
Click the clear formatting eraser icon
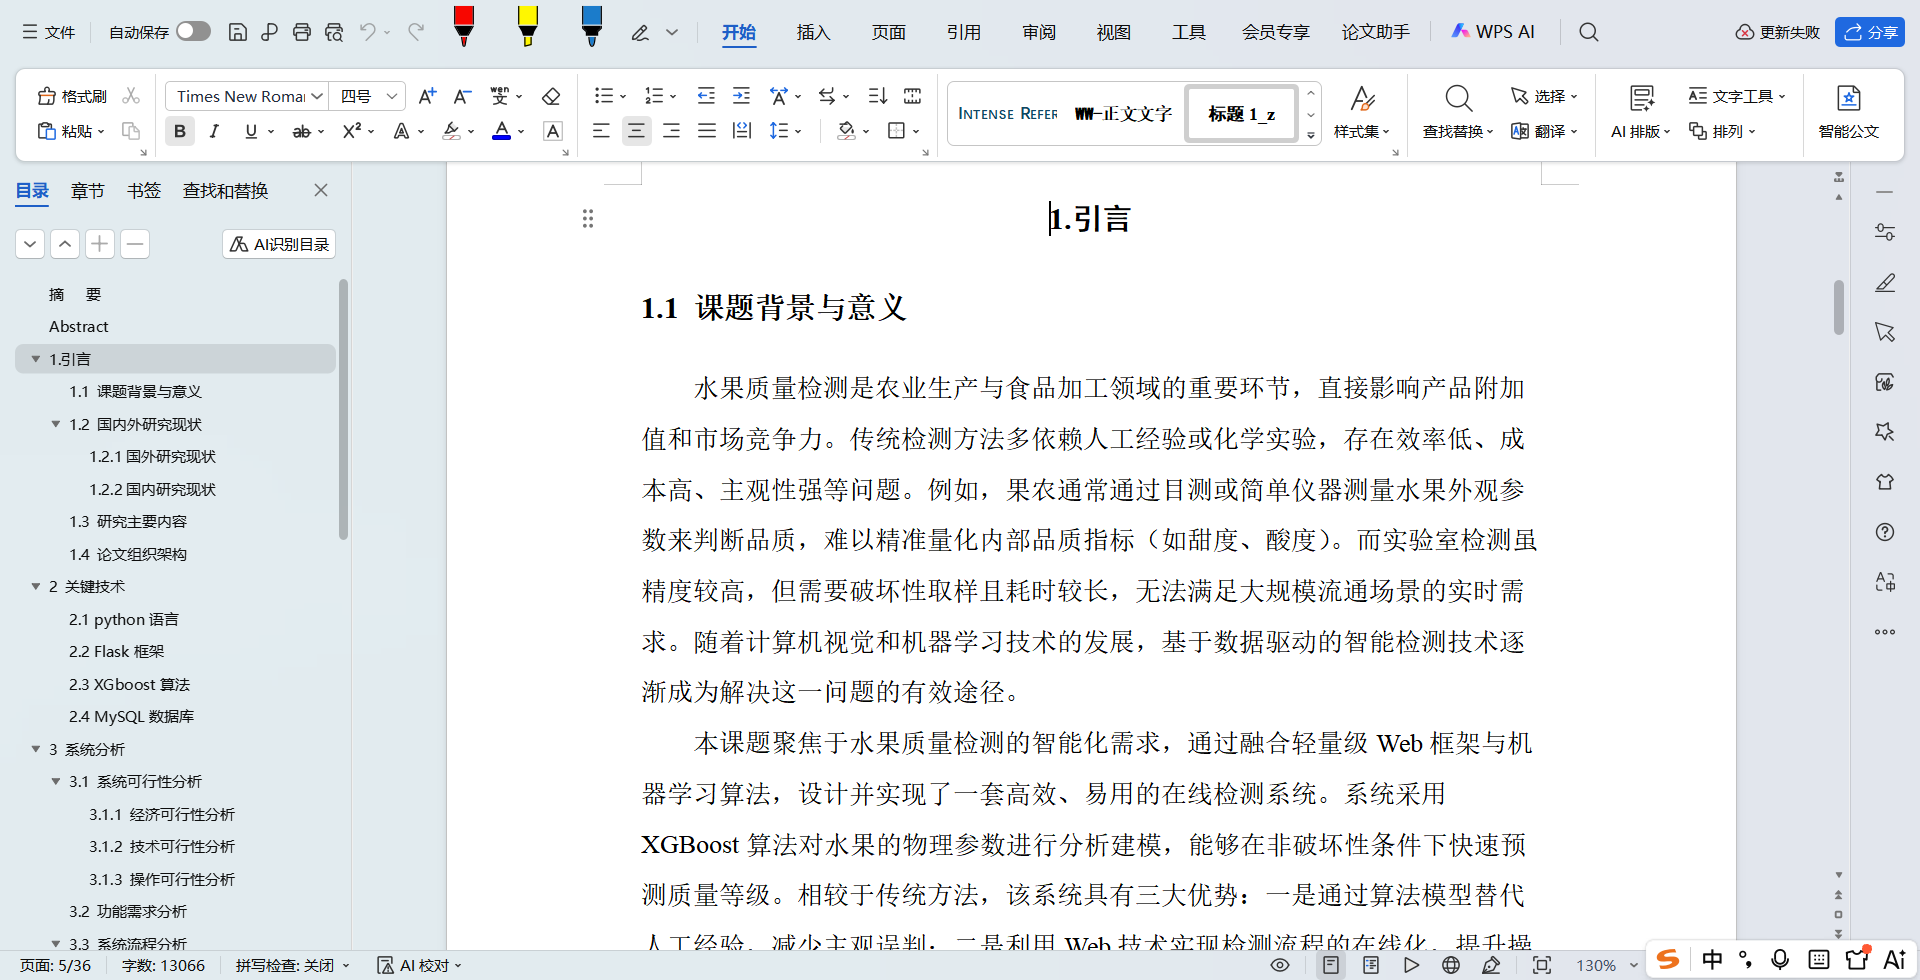[x=551, y=96]
